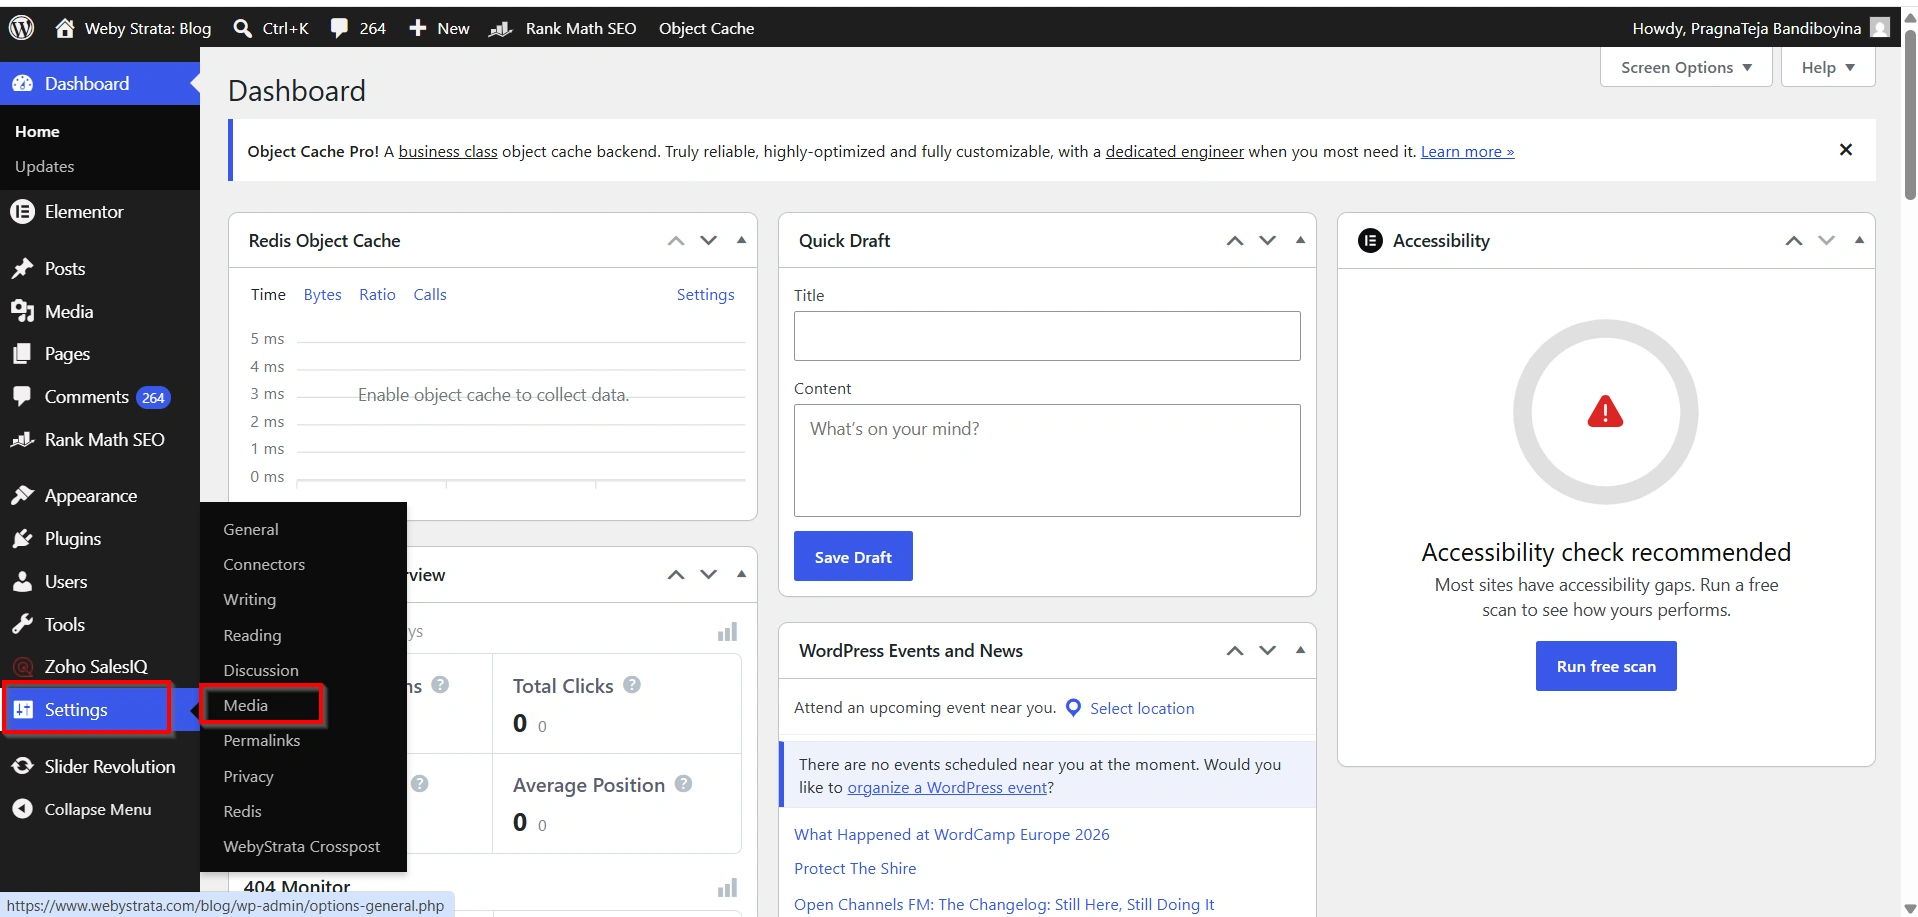Open WebyStrata Crosspost submenu item
The height and width of the screenshot is (917, 1918).
302,847
